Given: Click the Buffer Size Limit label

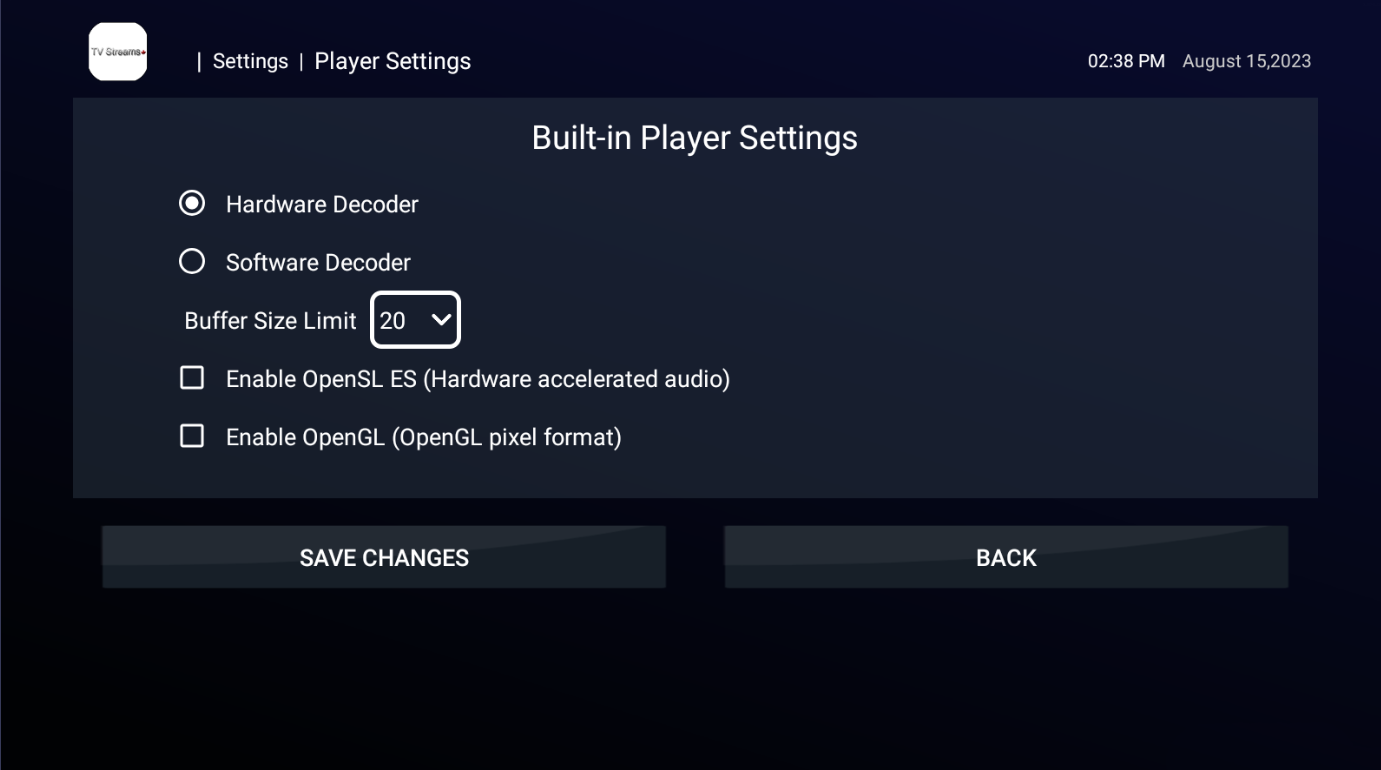Looking at the screenshot, I should tap(270, 321).
